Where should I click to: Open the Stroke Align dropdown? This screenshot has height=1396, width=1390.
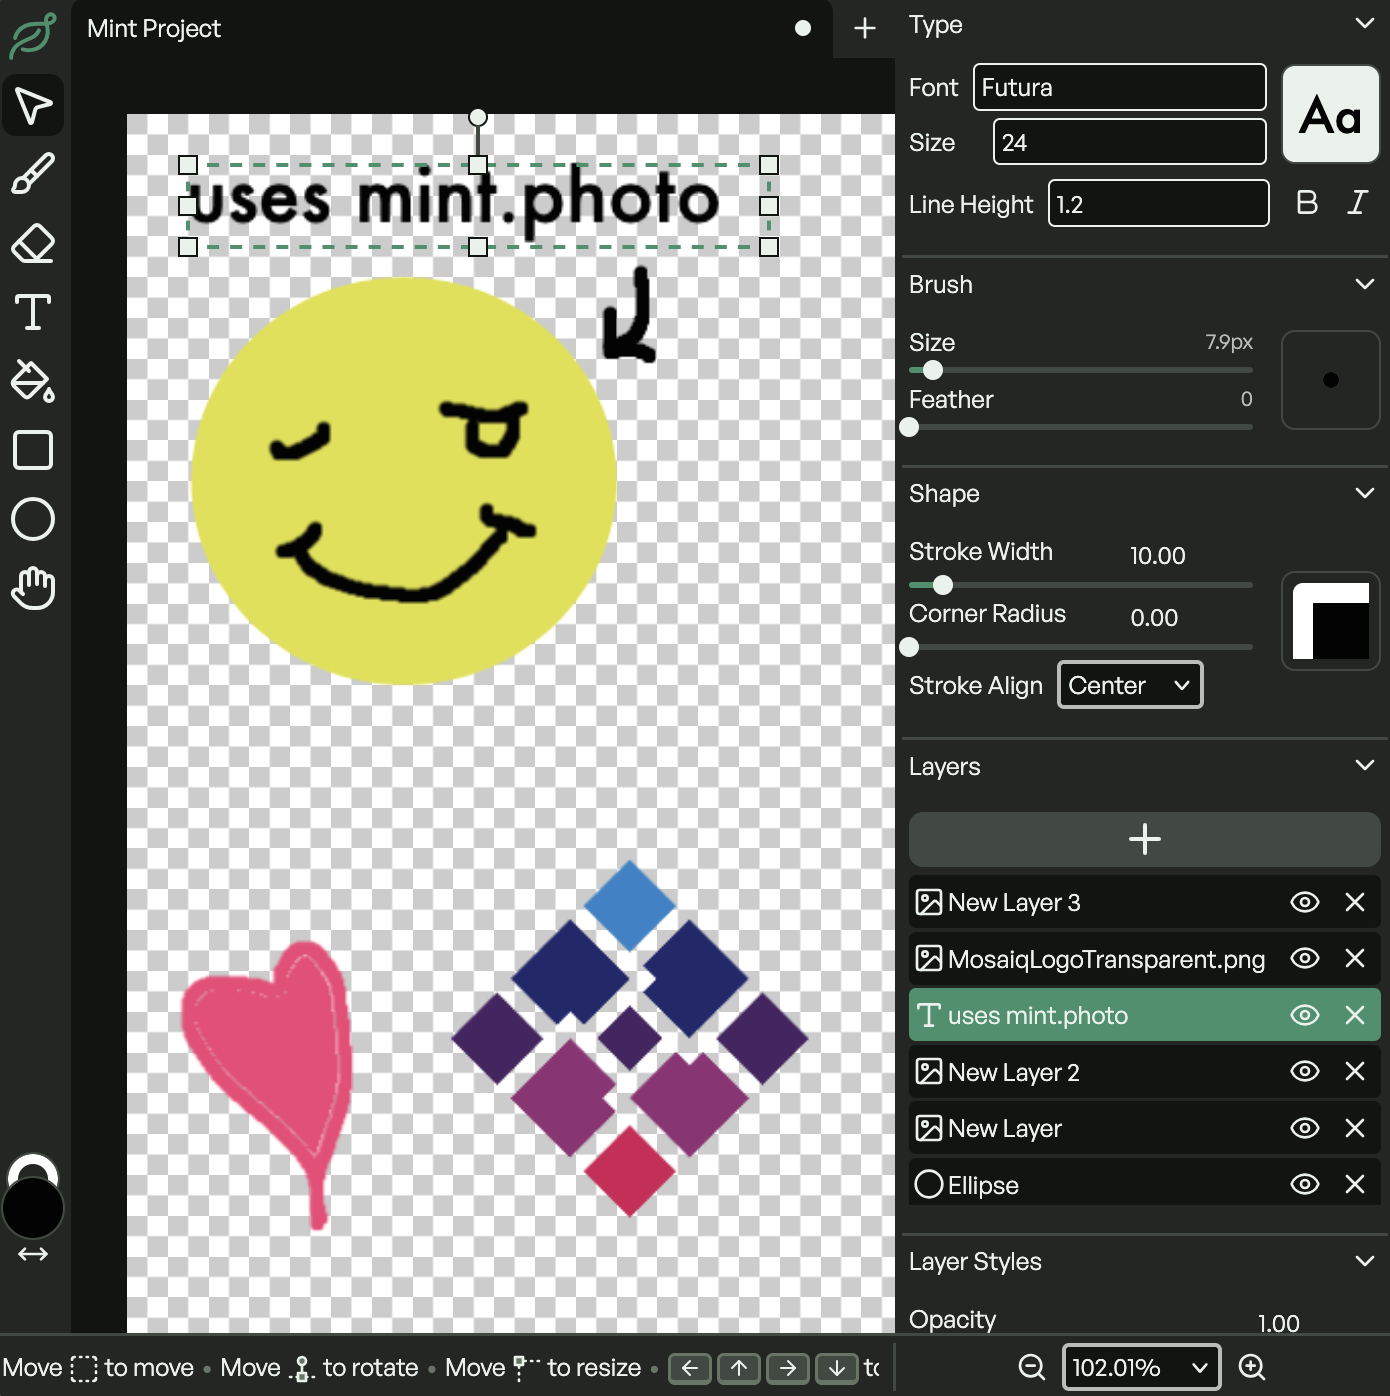(1130, 685)
